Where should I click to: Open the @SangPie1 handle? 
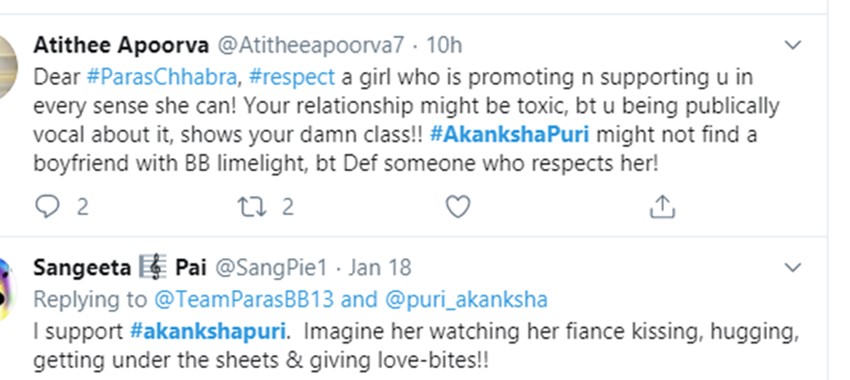click(272, 267)
